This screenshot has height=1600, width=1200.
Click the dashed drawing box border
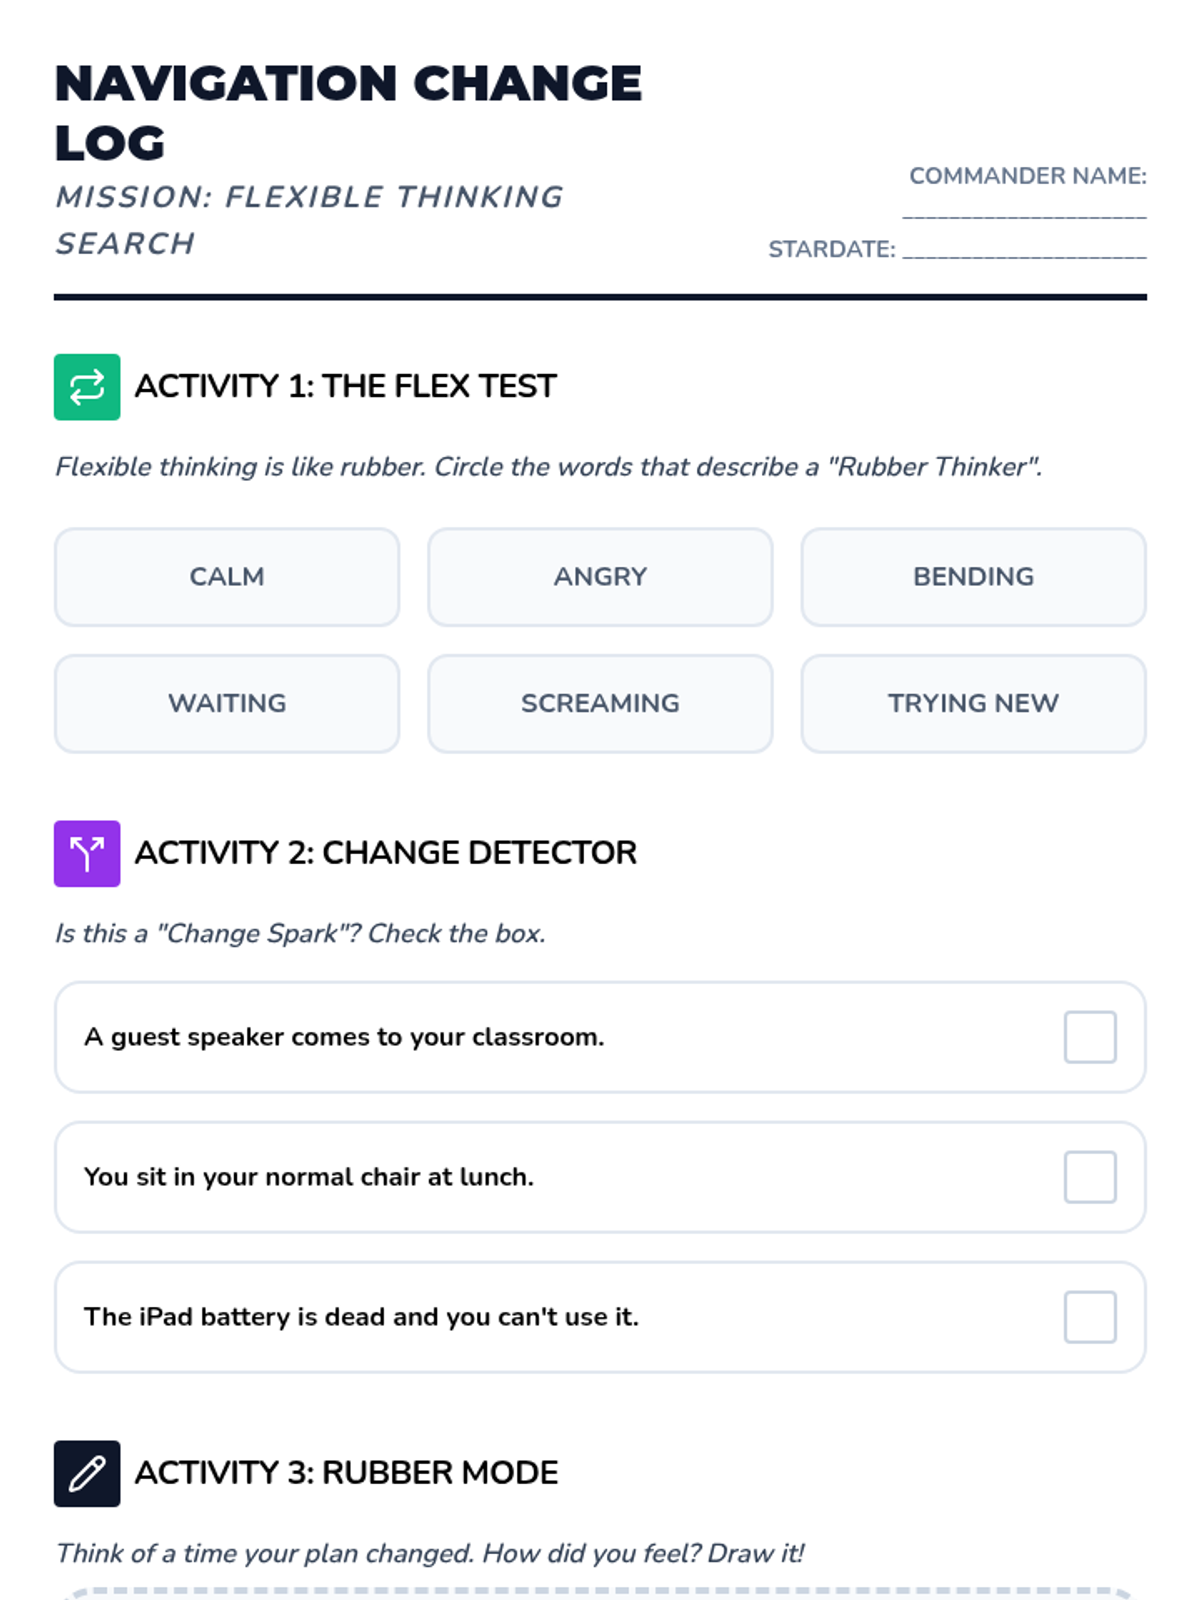tap(600, 1590)
